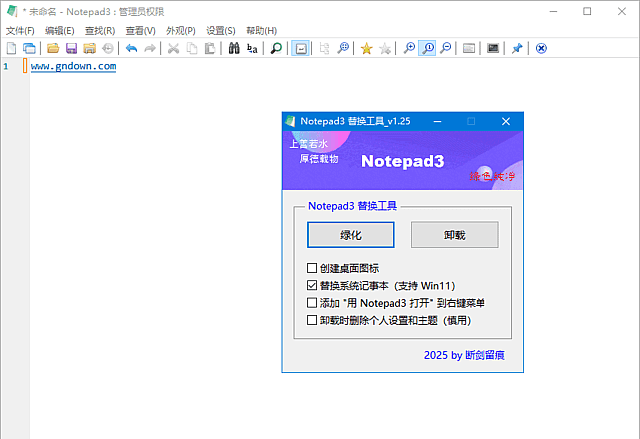Open the 查看(V) menu
Image resolution: width=640 pixels, height=439 pixels.
click(x=140, y=31)
